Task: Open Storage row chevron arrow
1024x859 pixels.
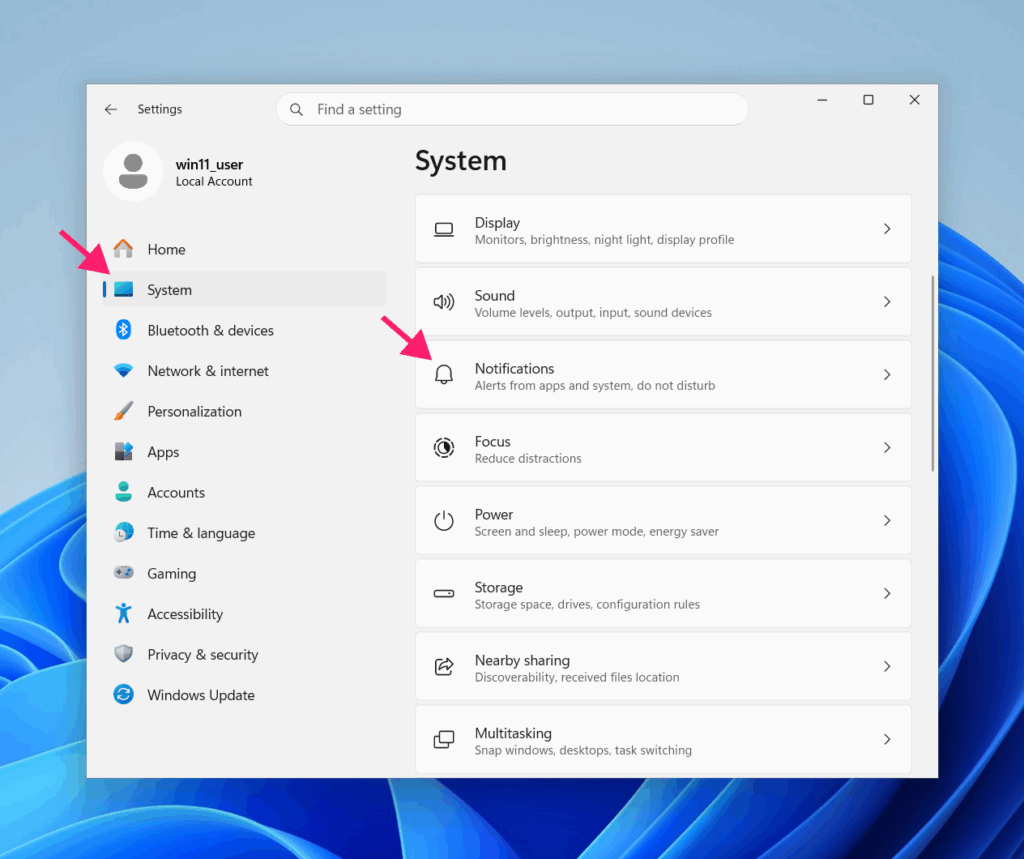Action: pyautogui.click(x=887, y=593)
